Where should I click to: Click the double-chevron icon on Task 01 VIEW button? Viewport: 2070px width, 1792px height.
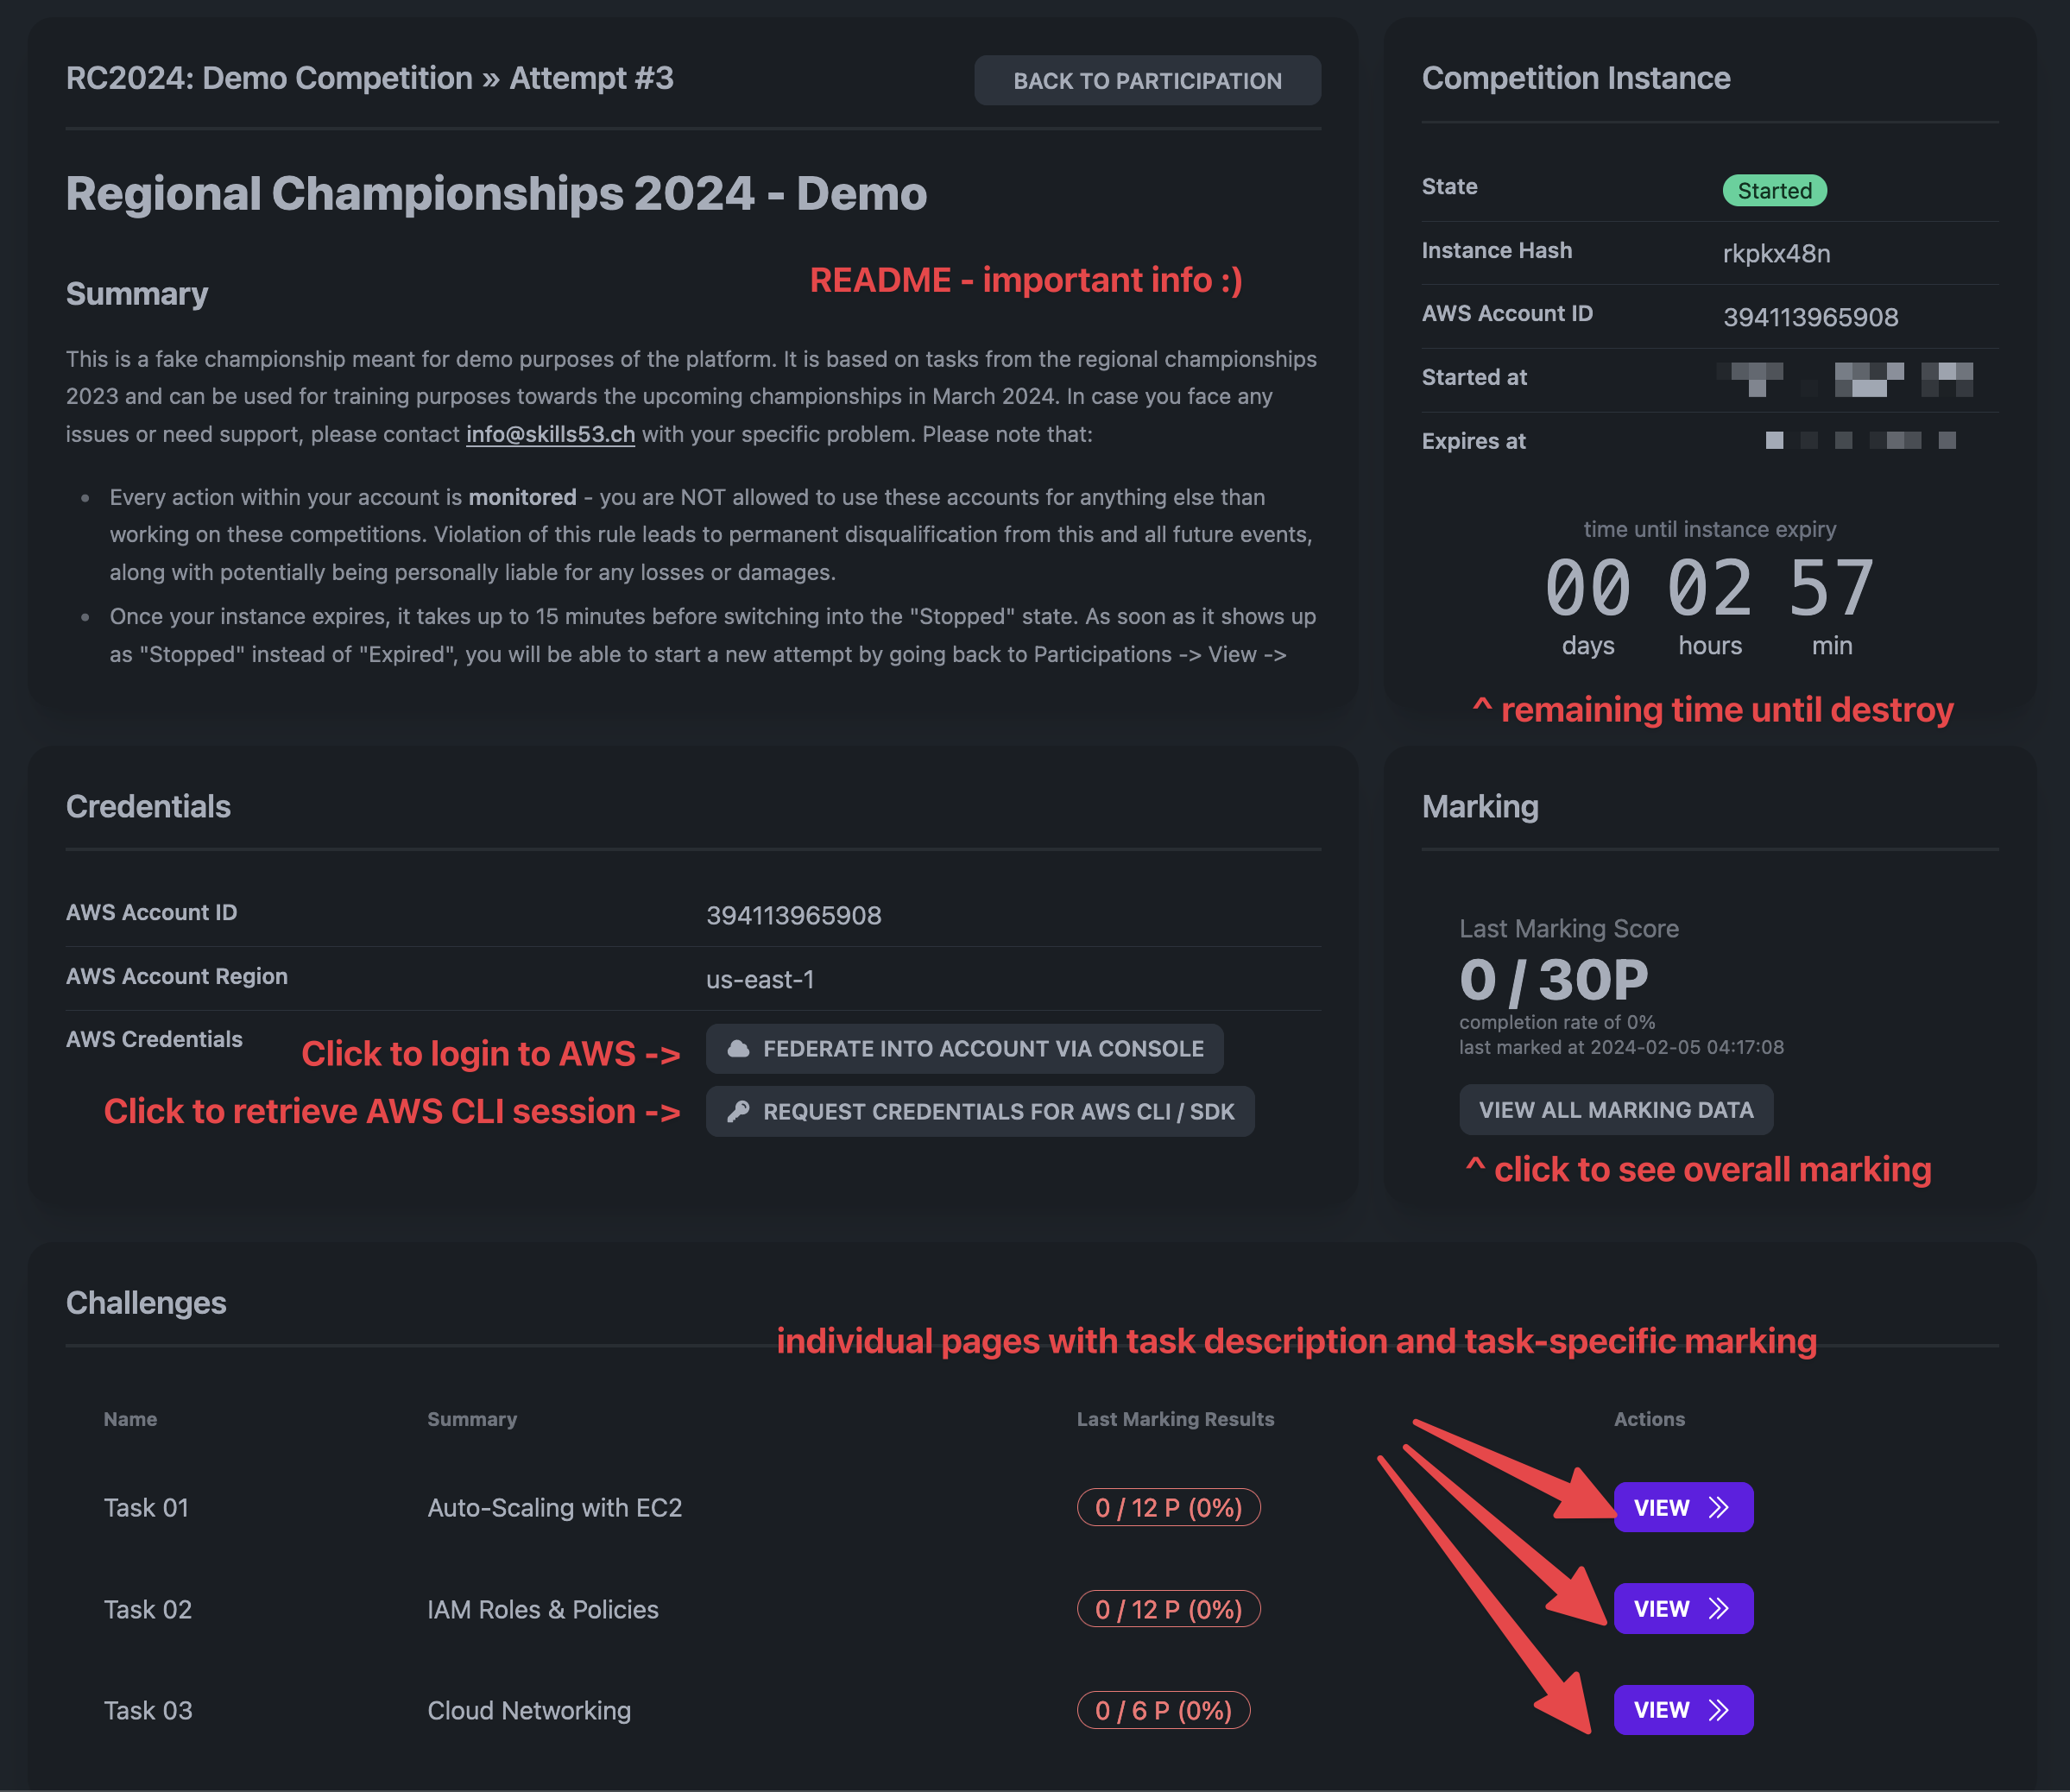[x=1719, y=1507]
